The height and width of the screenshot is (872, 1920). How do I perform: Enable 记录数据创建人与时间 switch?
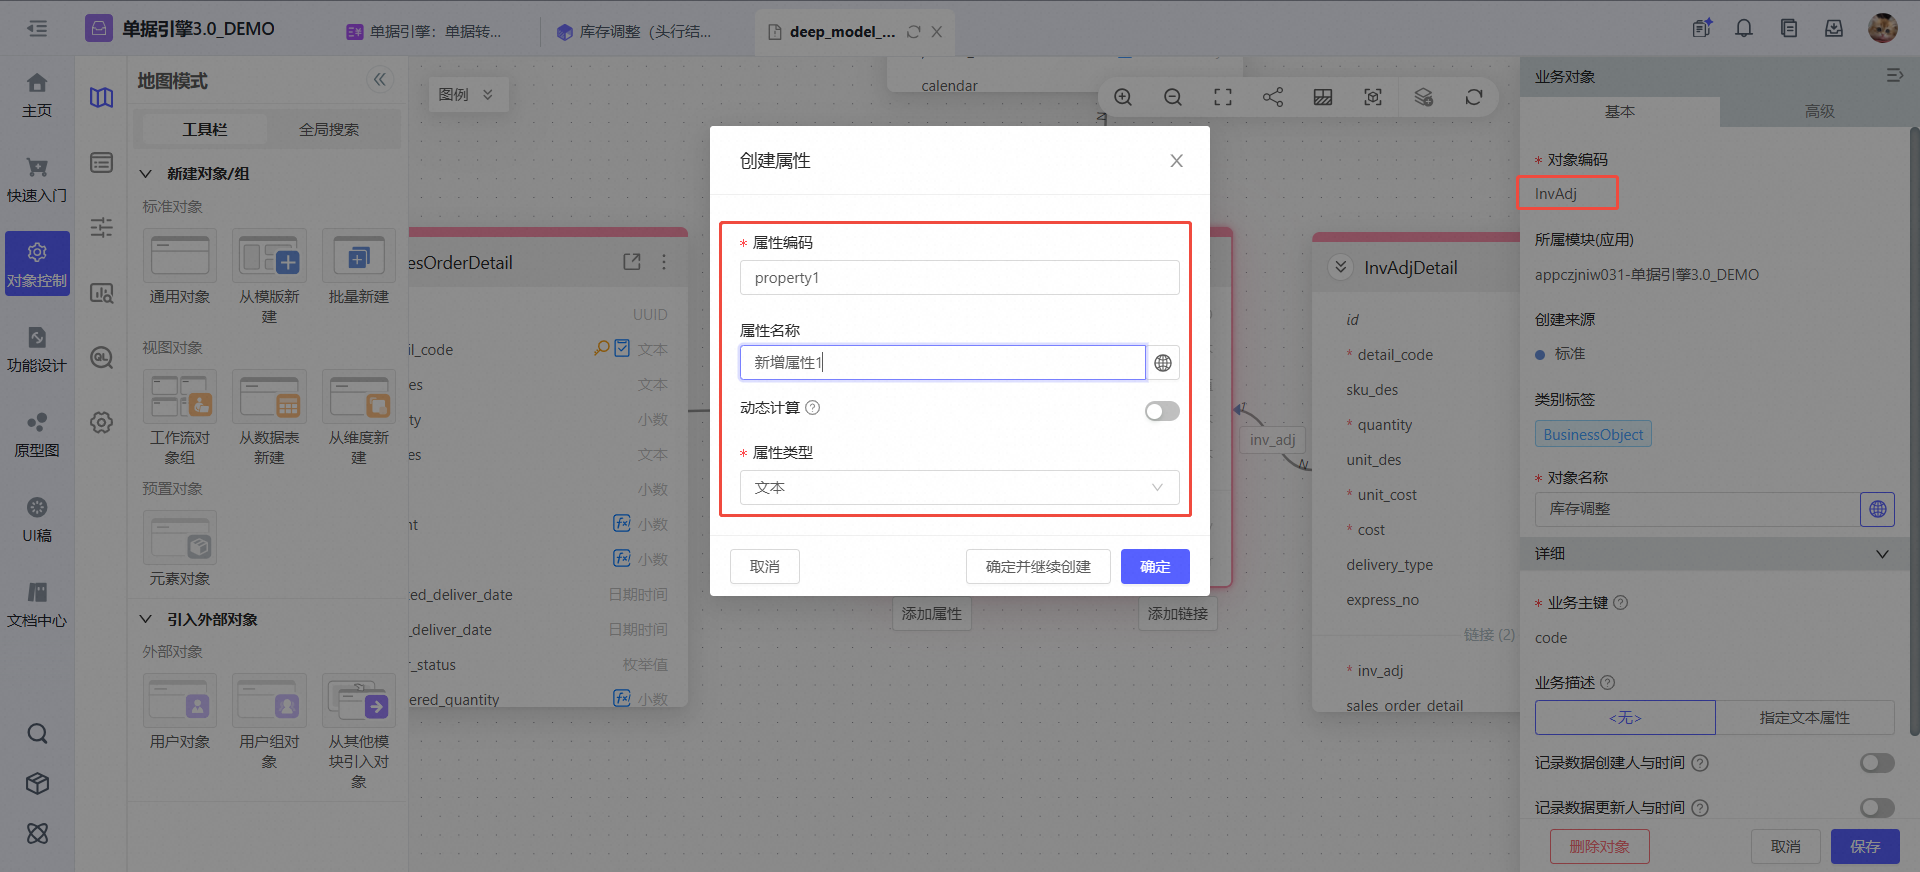click(x=1877, y=763)
